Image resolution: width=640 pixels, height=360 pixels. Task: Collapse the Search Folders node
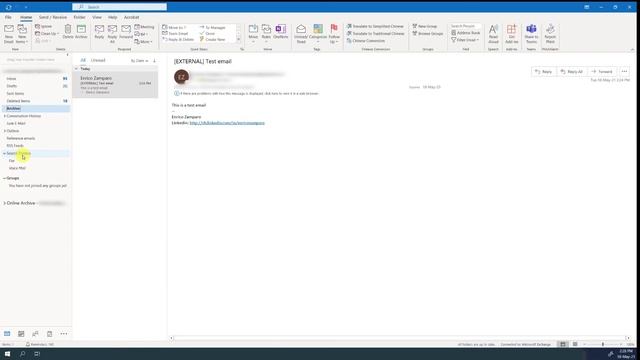[x=4, y=153]
